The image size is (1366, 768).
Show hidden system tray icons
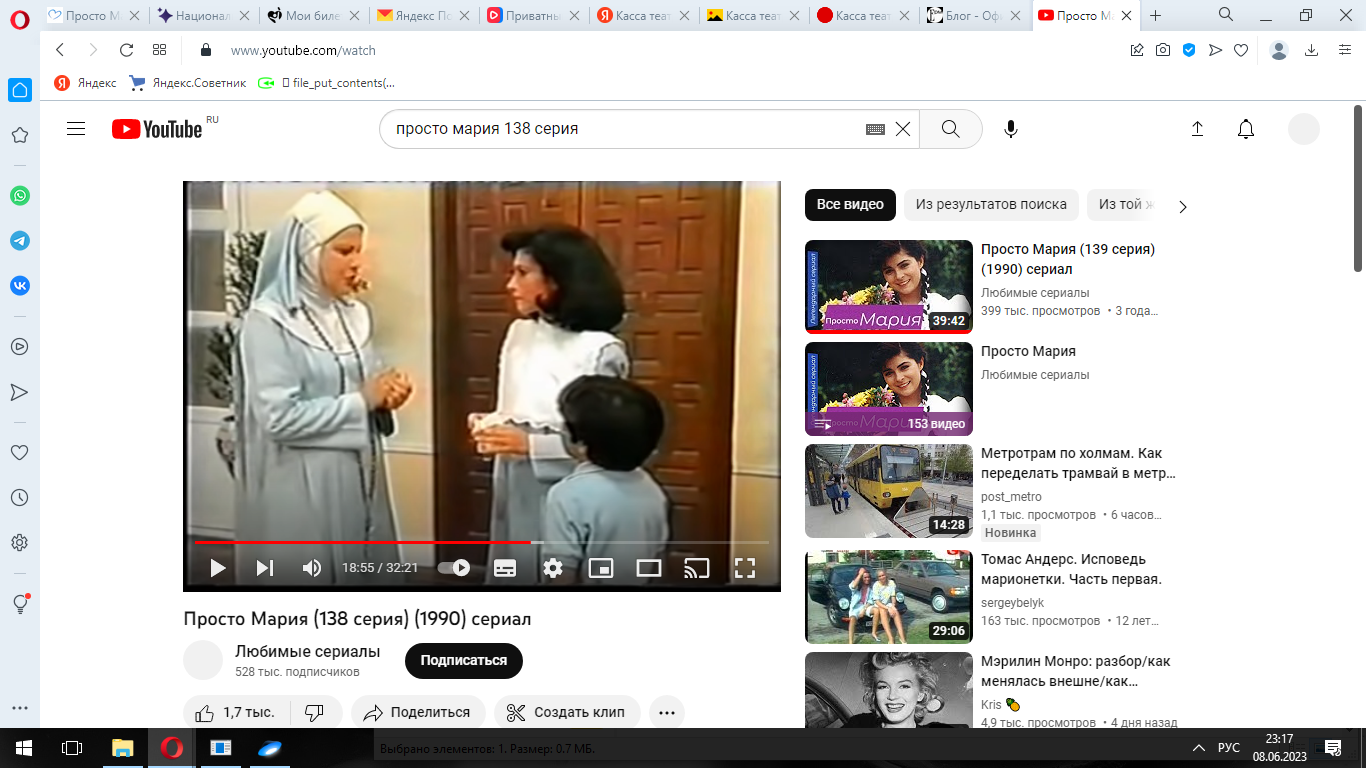(1198, 748)
